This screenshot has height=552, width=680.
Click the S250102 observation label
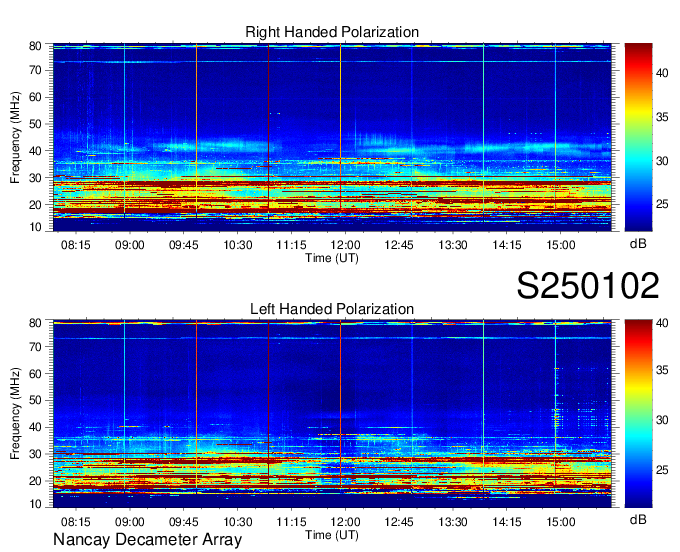[x=588, y=286]
